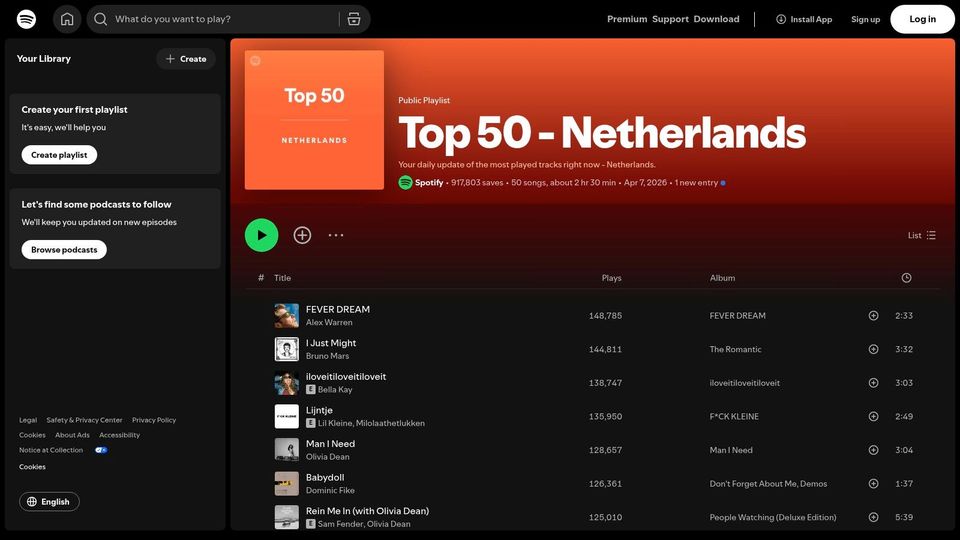960x540 pixels.
Task: Open album F*CK KLEINE
Action: coord(734,417)
